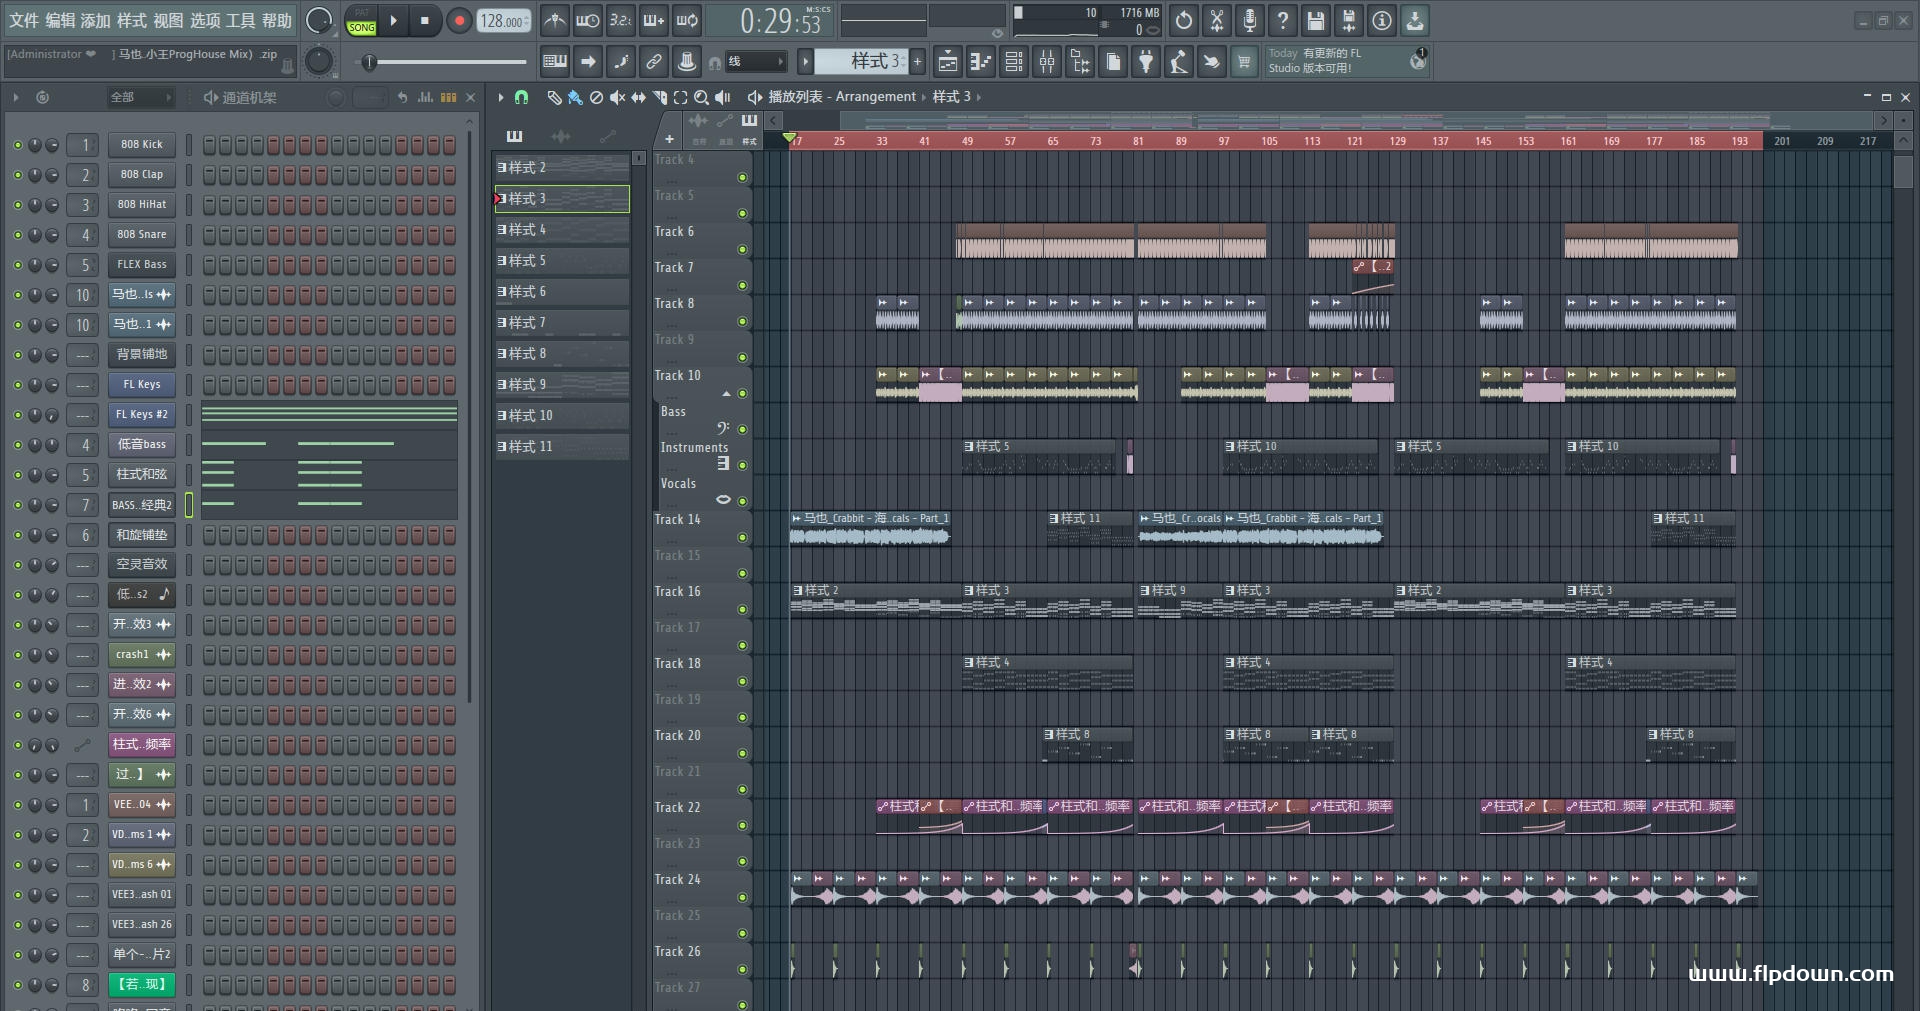The height and width of the screenshot is (1011, 1920).
Task: Click the Stop button in transport
Action: click(425, 20)
